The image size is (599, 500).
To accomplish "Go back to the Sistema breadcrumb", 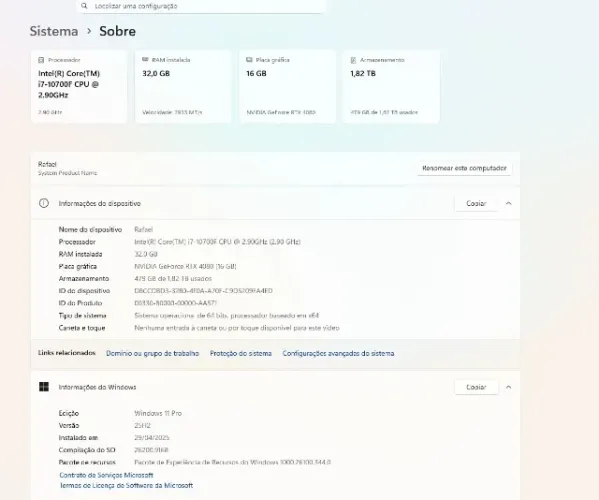I will point(54,31).
